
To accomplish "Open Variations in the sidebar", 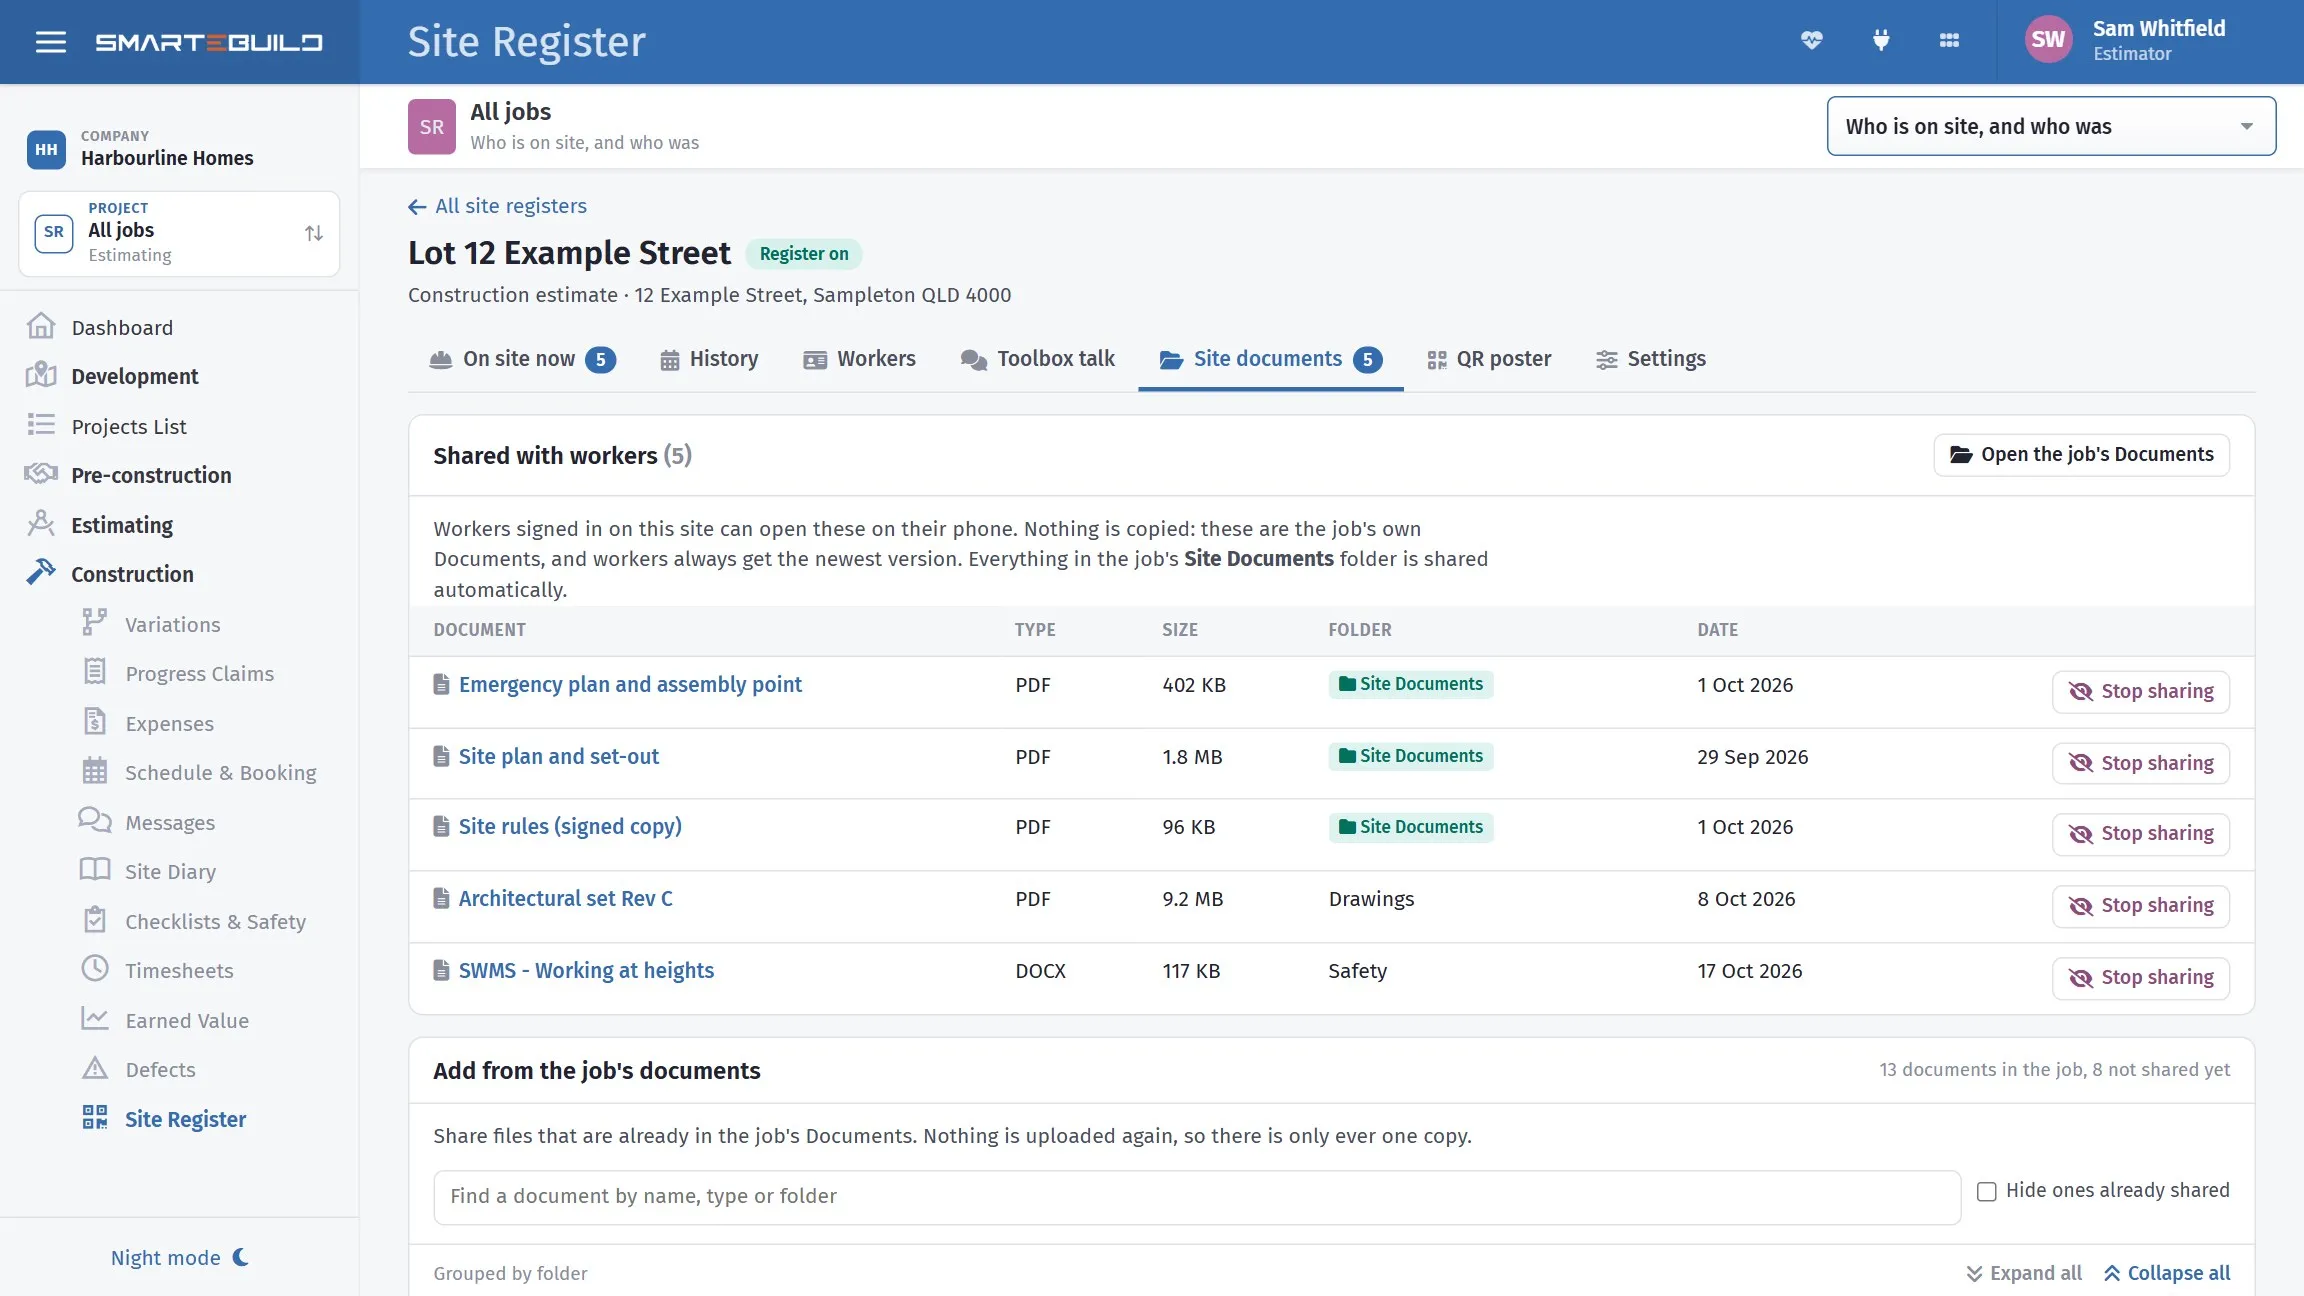I will 172,624.
